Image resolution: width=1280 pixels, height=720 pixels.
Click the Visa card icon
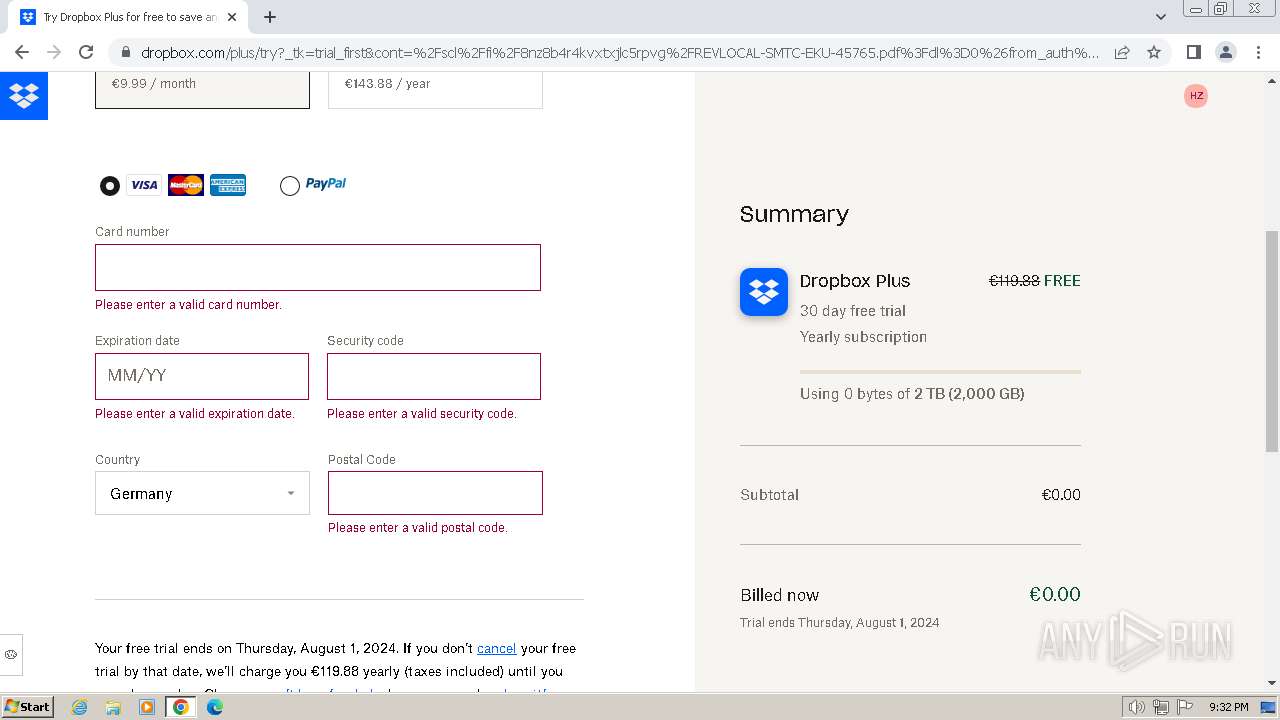(x=144, y=185)
